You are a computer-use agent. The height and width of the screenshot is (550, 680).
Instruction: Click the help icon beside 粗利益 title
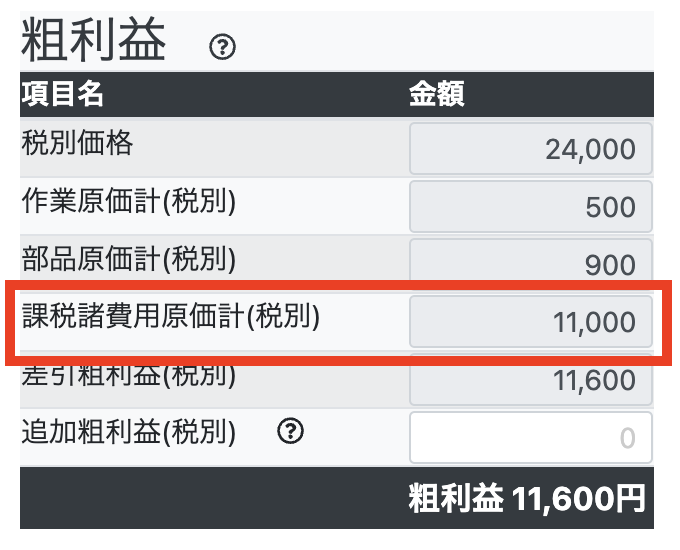click(223, 47)
